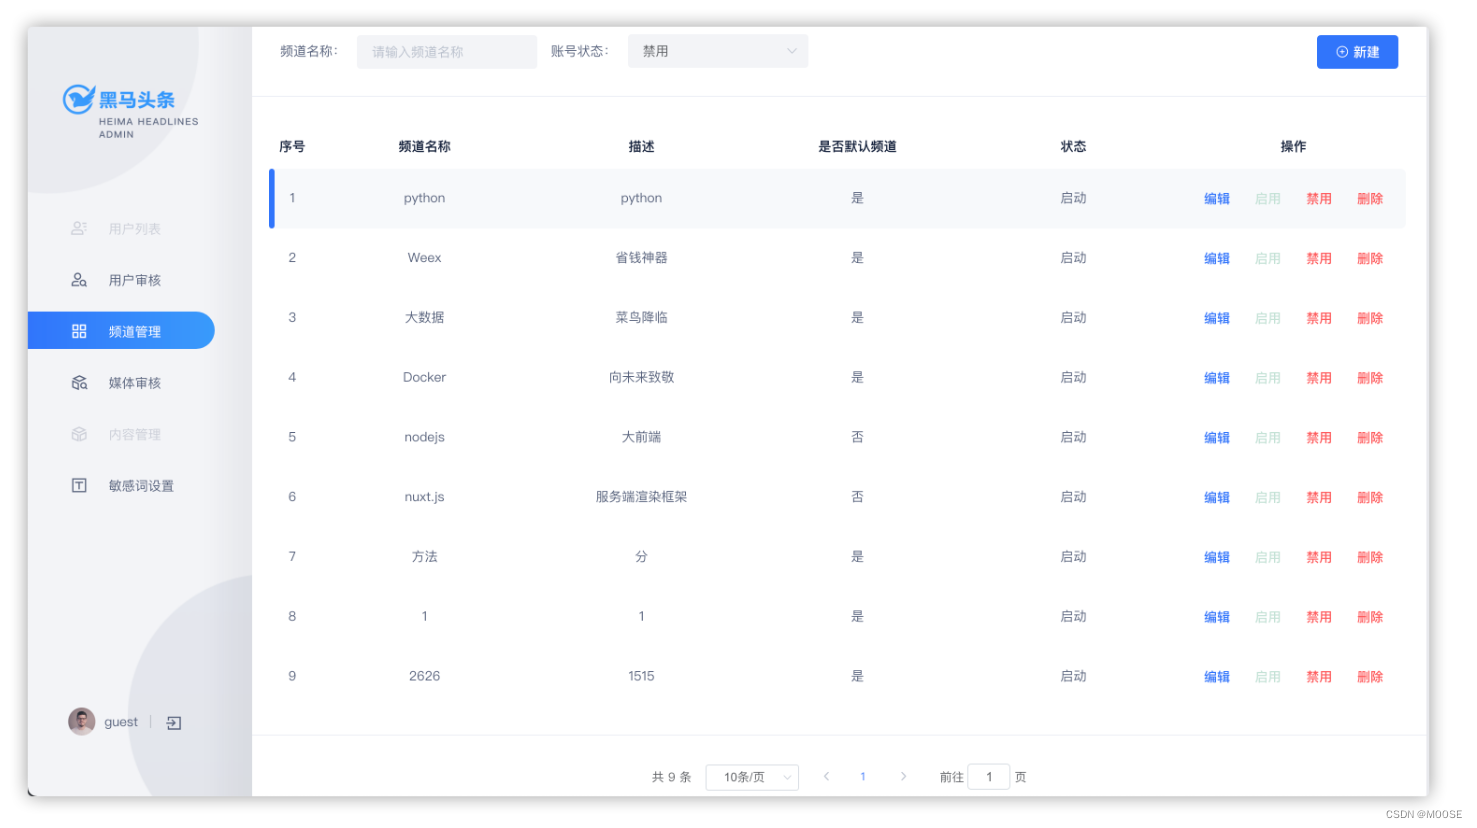This screenshot has width=1477, height=828.
Task: Click the guest user avatar
Action: [82, 721]
